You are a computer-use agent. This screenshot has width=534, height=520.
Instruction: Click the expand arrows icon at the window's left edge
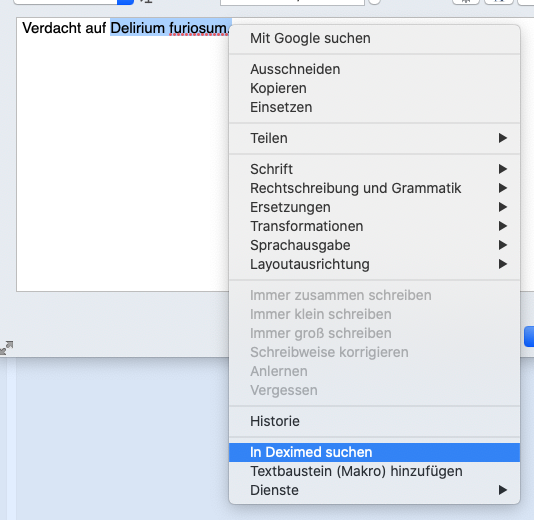6,348
